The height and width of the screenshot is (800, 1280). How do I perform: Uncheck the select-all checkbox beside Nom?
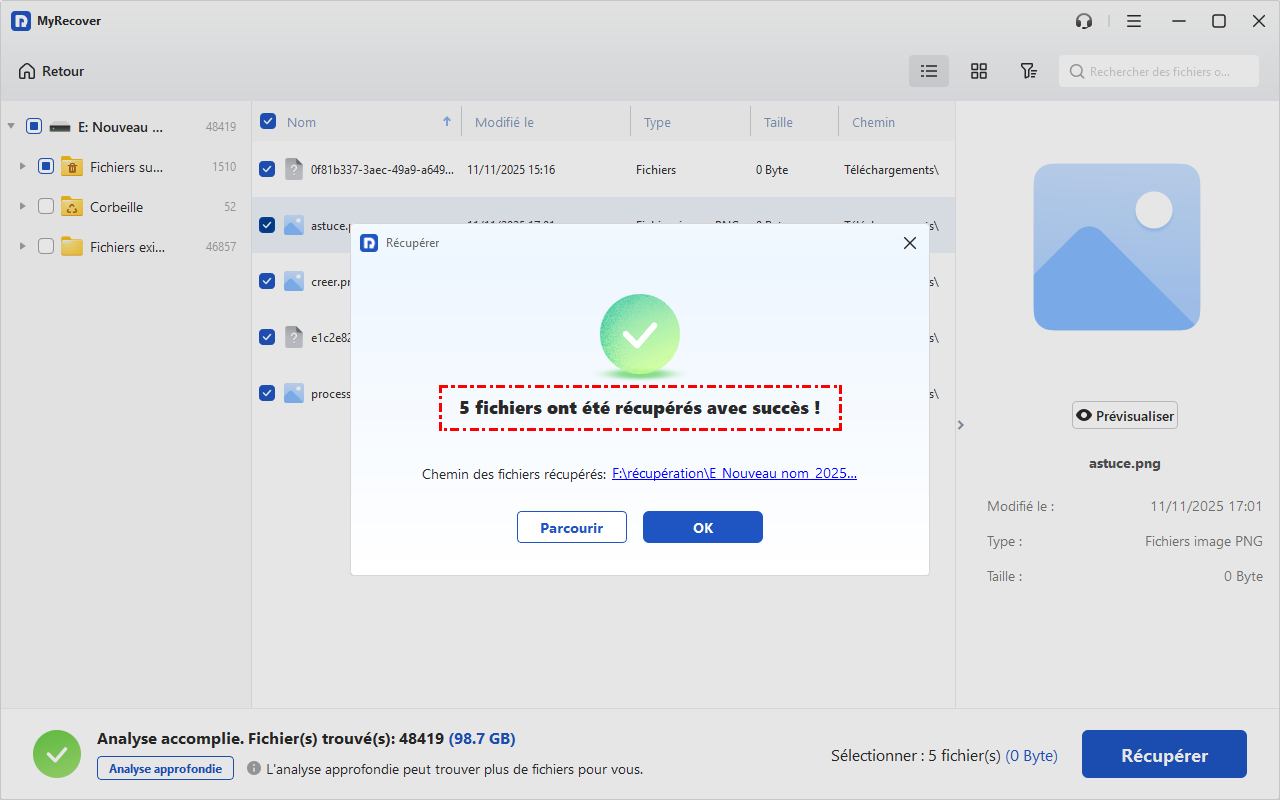coord(268,122)
